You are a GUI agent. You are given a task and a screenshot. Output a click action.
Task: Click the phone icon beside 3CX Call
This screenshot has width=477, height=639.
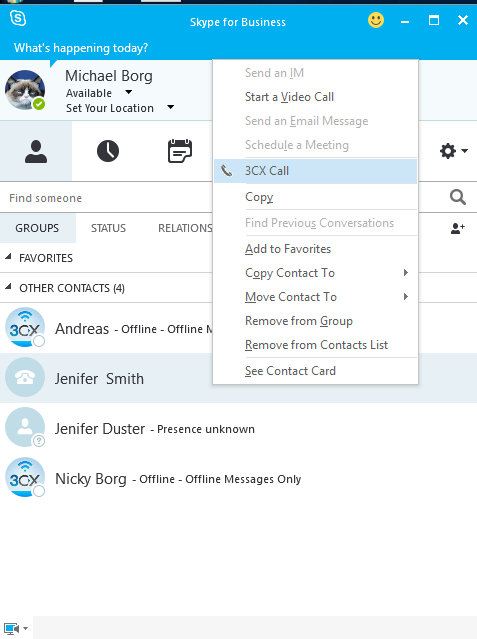pyautogui.click(x=227, y=171)
